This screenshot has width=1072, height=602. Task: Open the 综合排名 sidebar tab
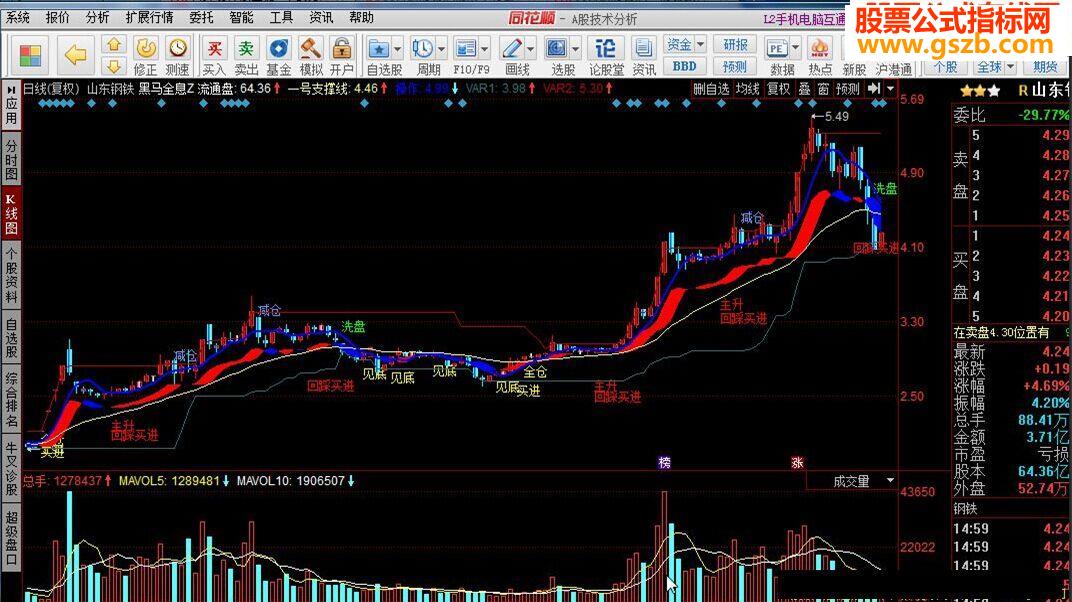11,398
